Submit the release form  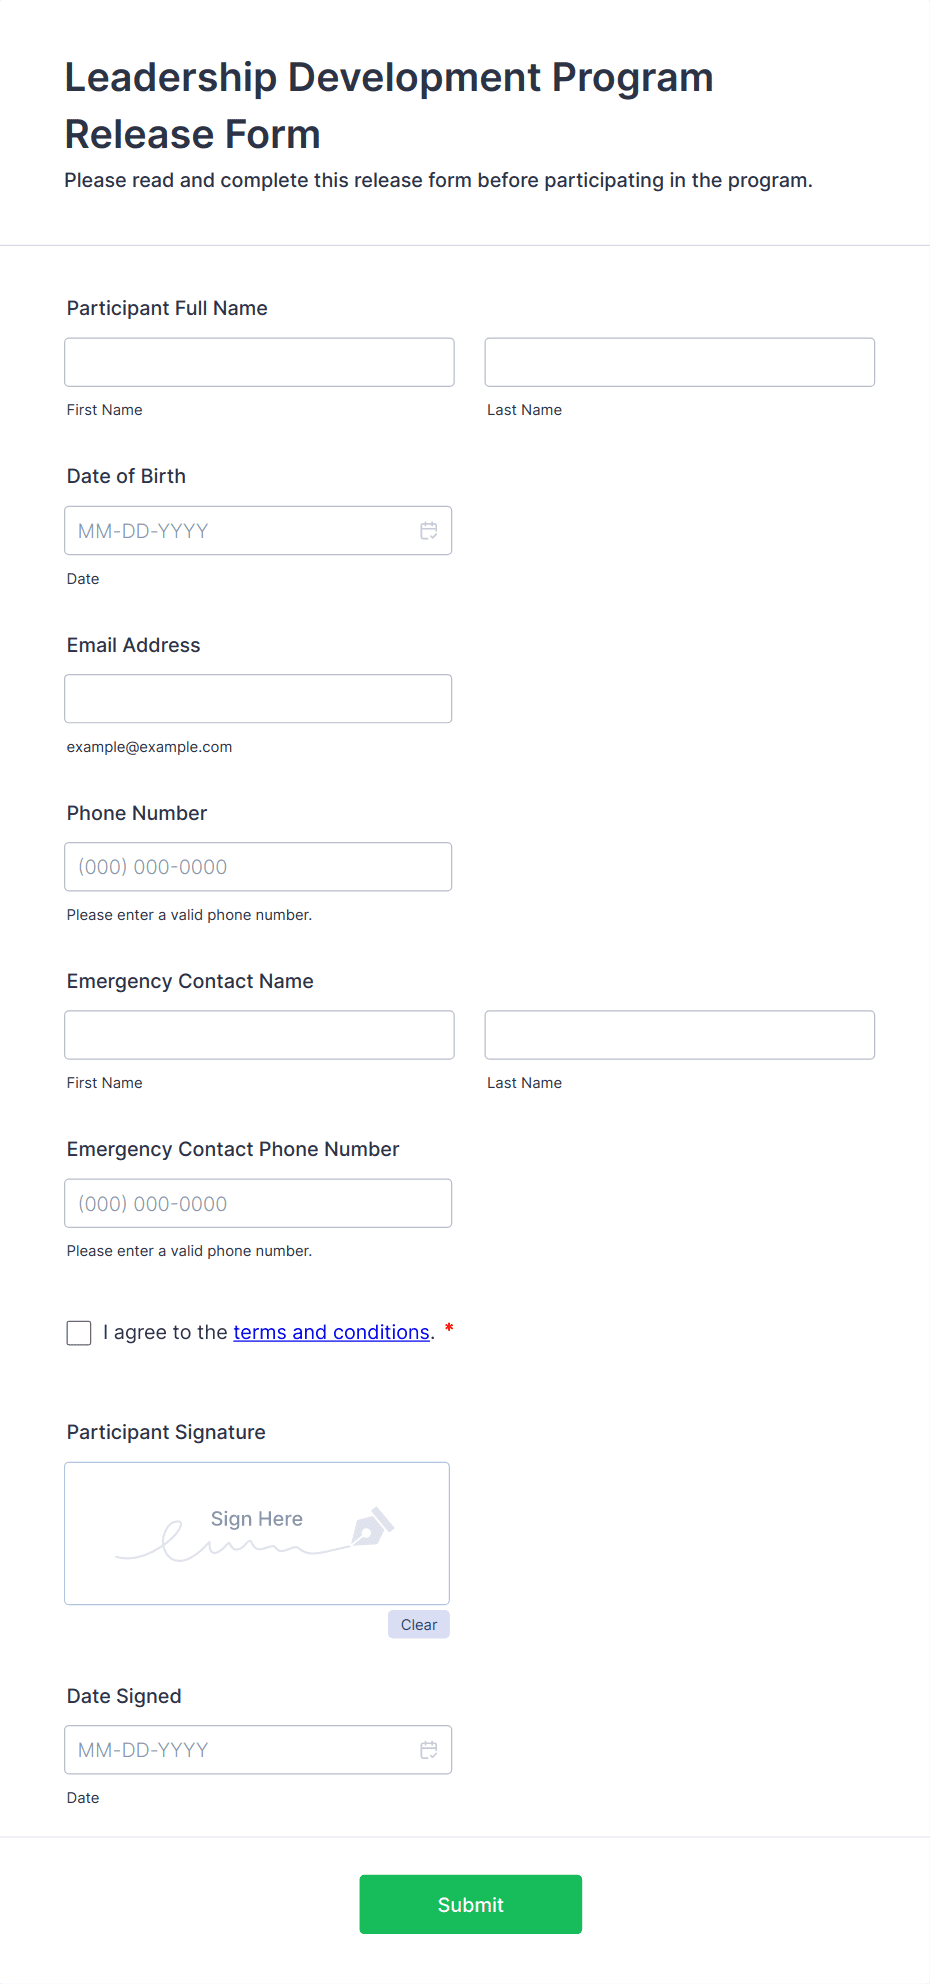471,1905
